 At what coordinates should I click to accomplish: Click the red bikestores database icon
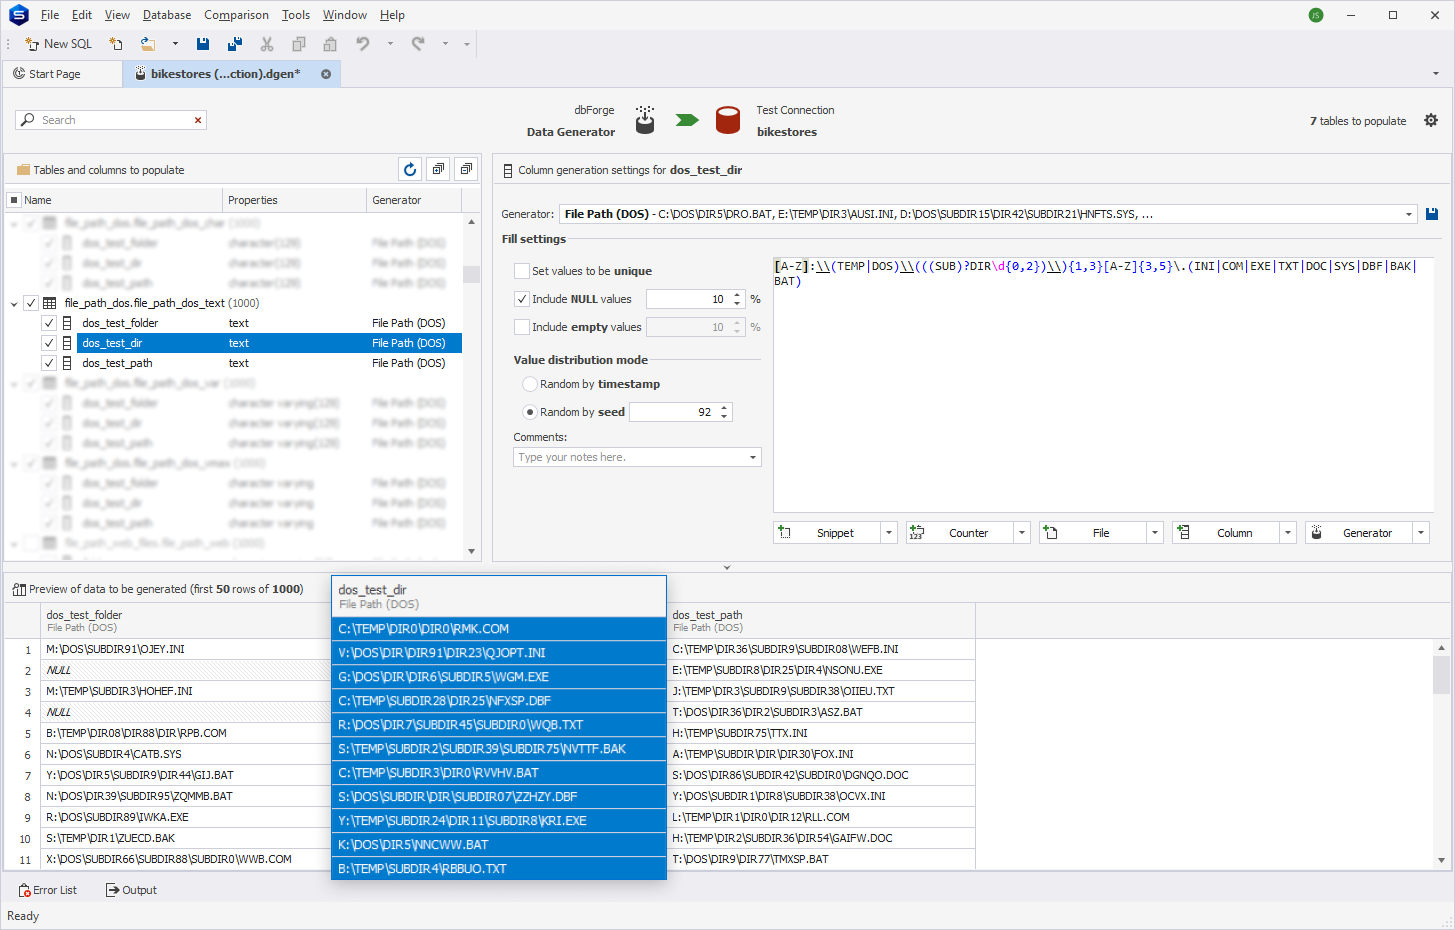point(728,120)
